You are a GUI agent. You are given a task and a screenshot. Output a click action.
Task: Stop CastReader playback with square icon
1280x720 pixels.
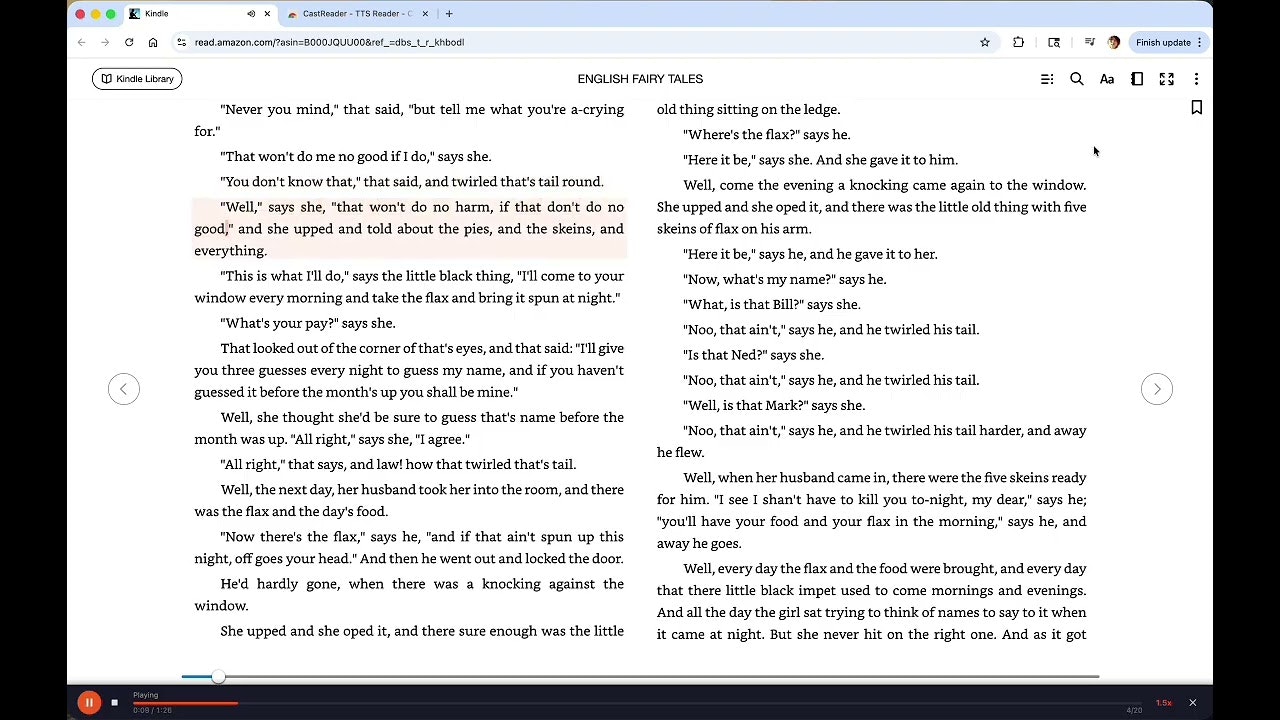point(114,702)
